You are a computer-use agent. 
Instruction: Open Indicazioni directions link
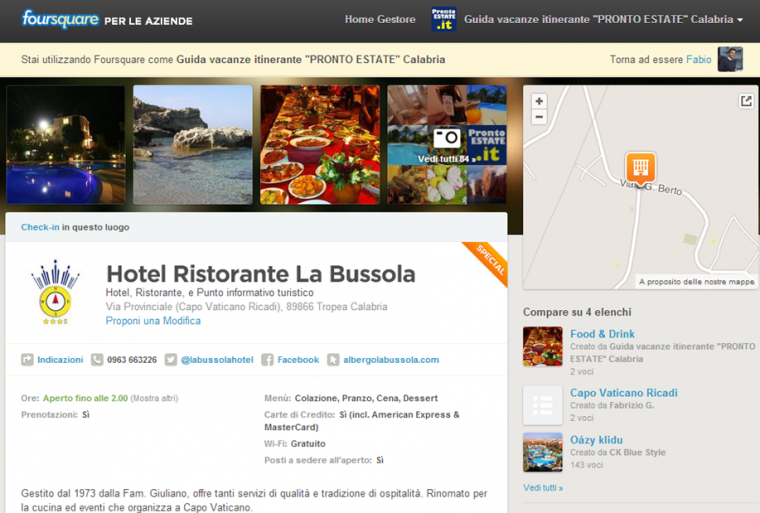pyautogui.click(x=60, y=360)
